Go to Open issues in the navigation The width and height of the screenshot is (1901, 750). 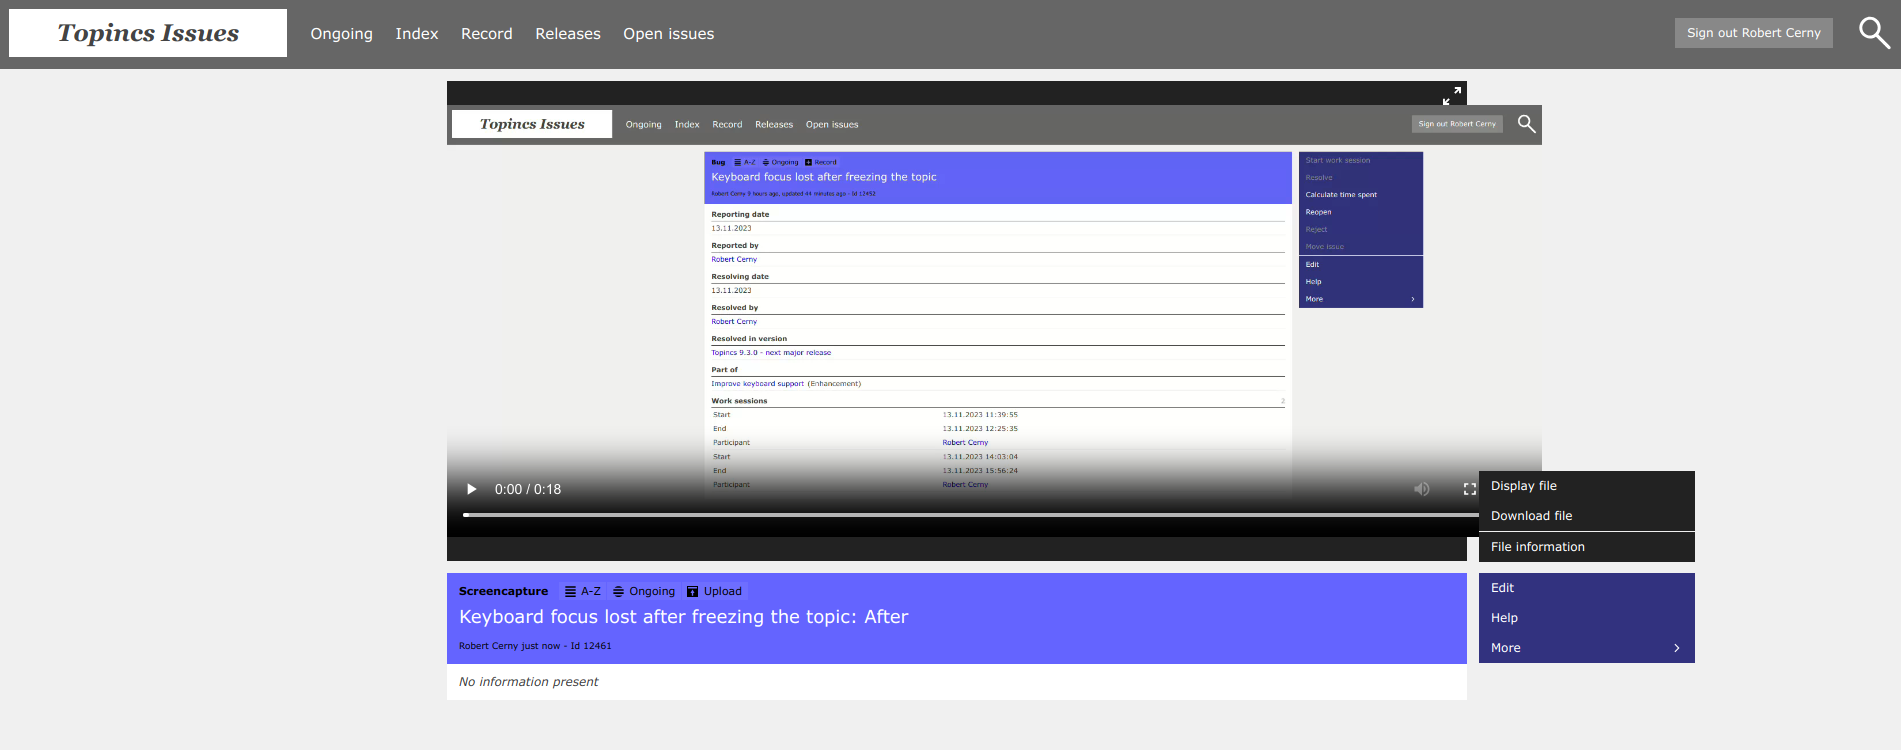(x=668, y=34)
